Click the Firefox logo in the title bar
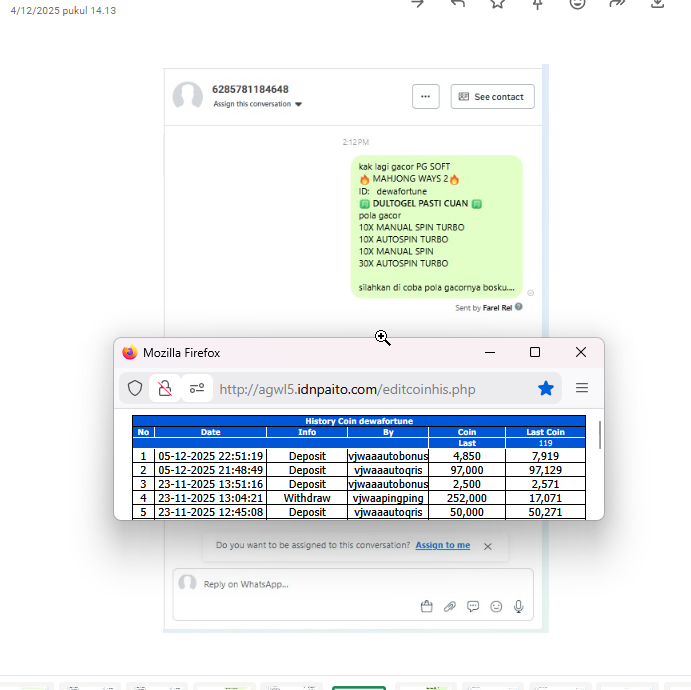This screenshot has height=690, width=691. coord(130,352)
